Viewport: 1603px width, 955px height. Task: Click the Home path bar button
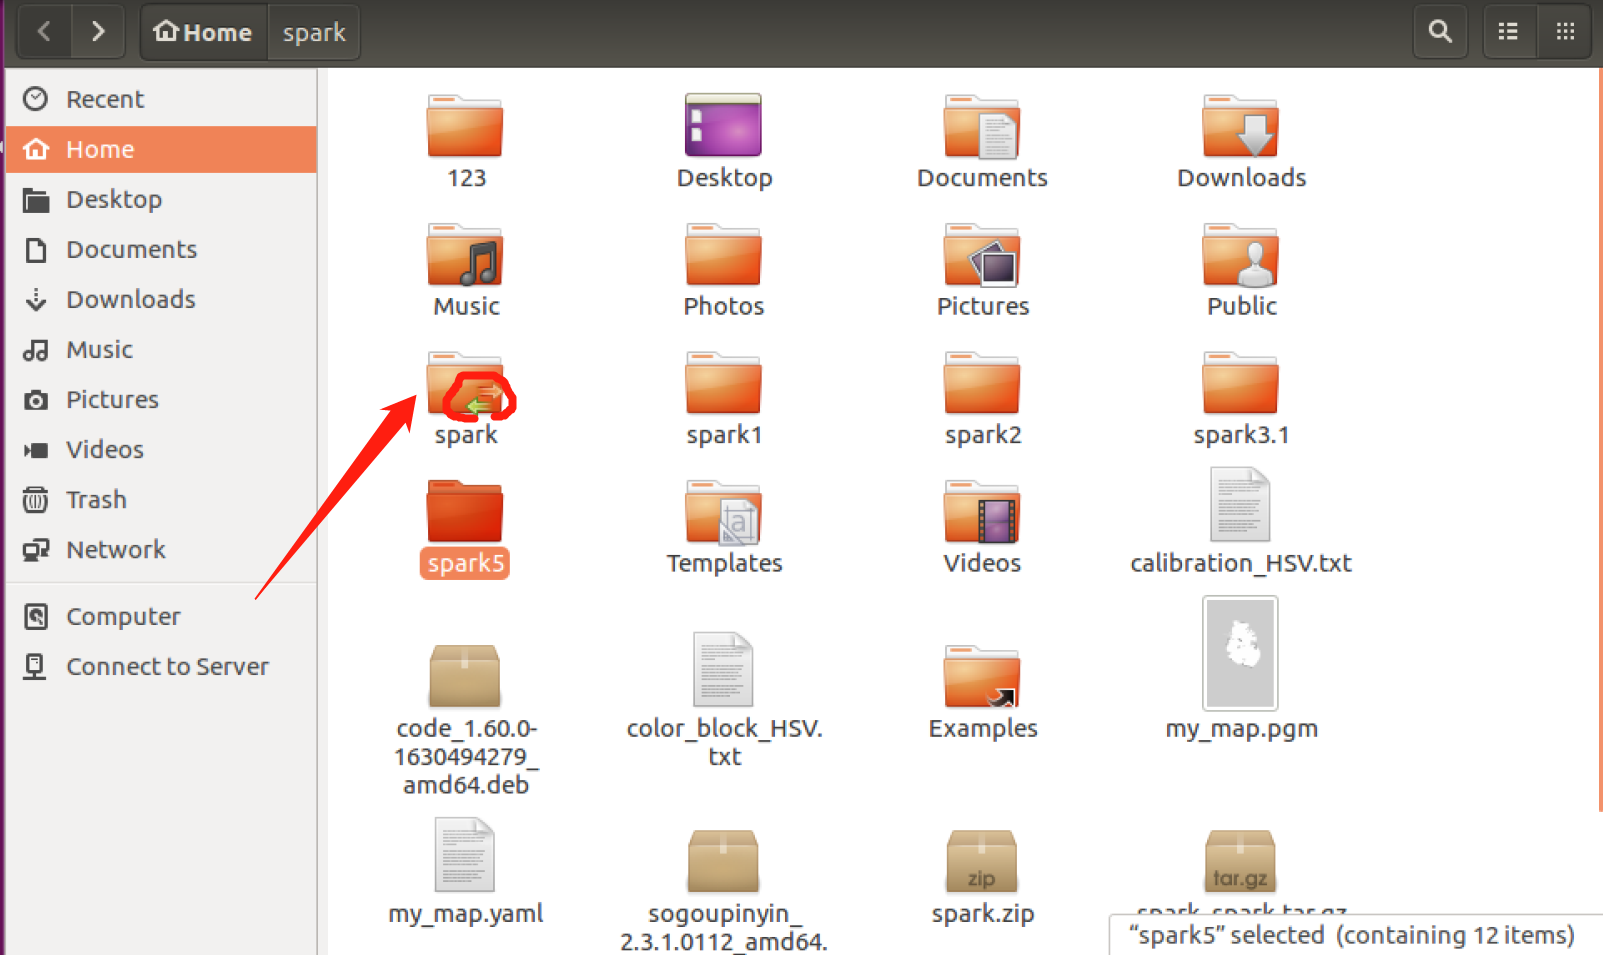(x=203, y=32)
